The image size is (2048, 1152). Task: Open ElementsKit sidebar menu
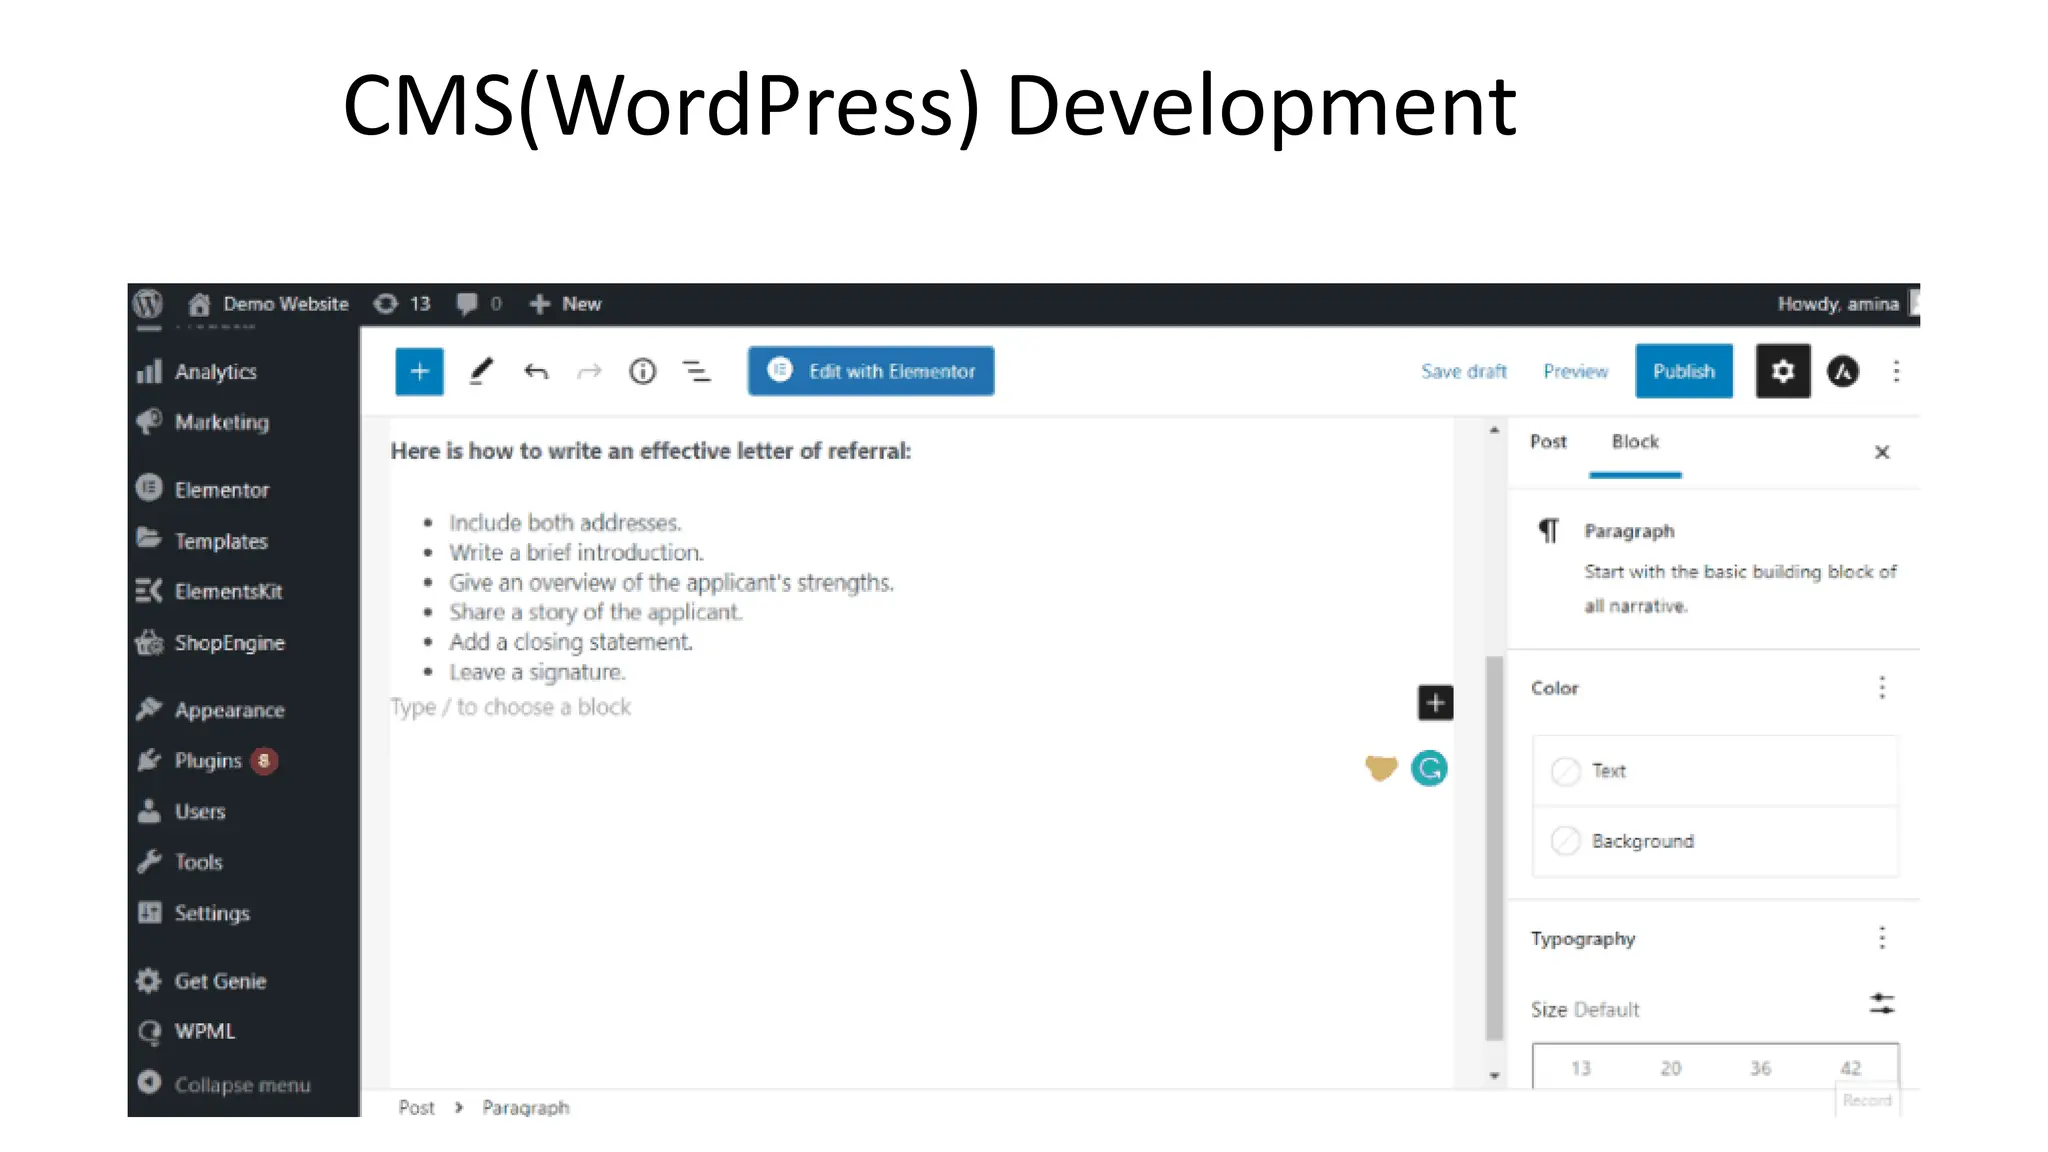(x=210, y=591)
